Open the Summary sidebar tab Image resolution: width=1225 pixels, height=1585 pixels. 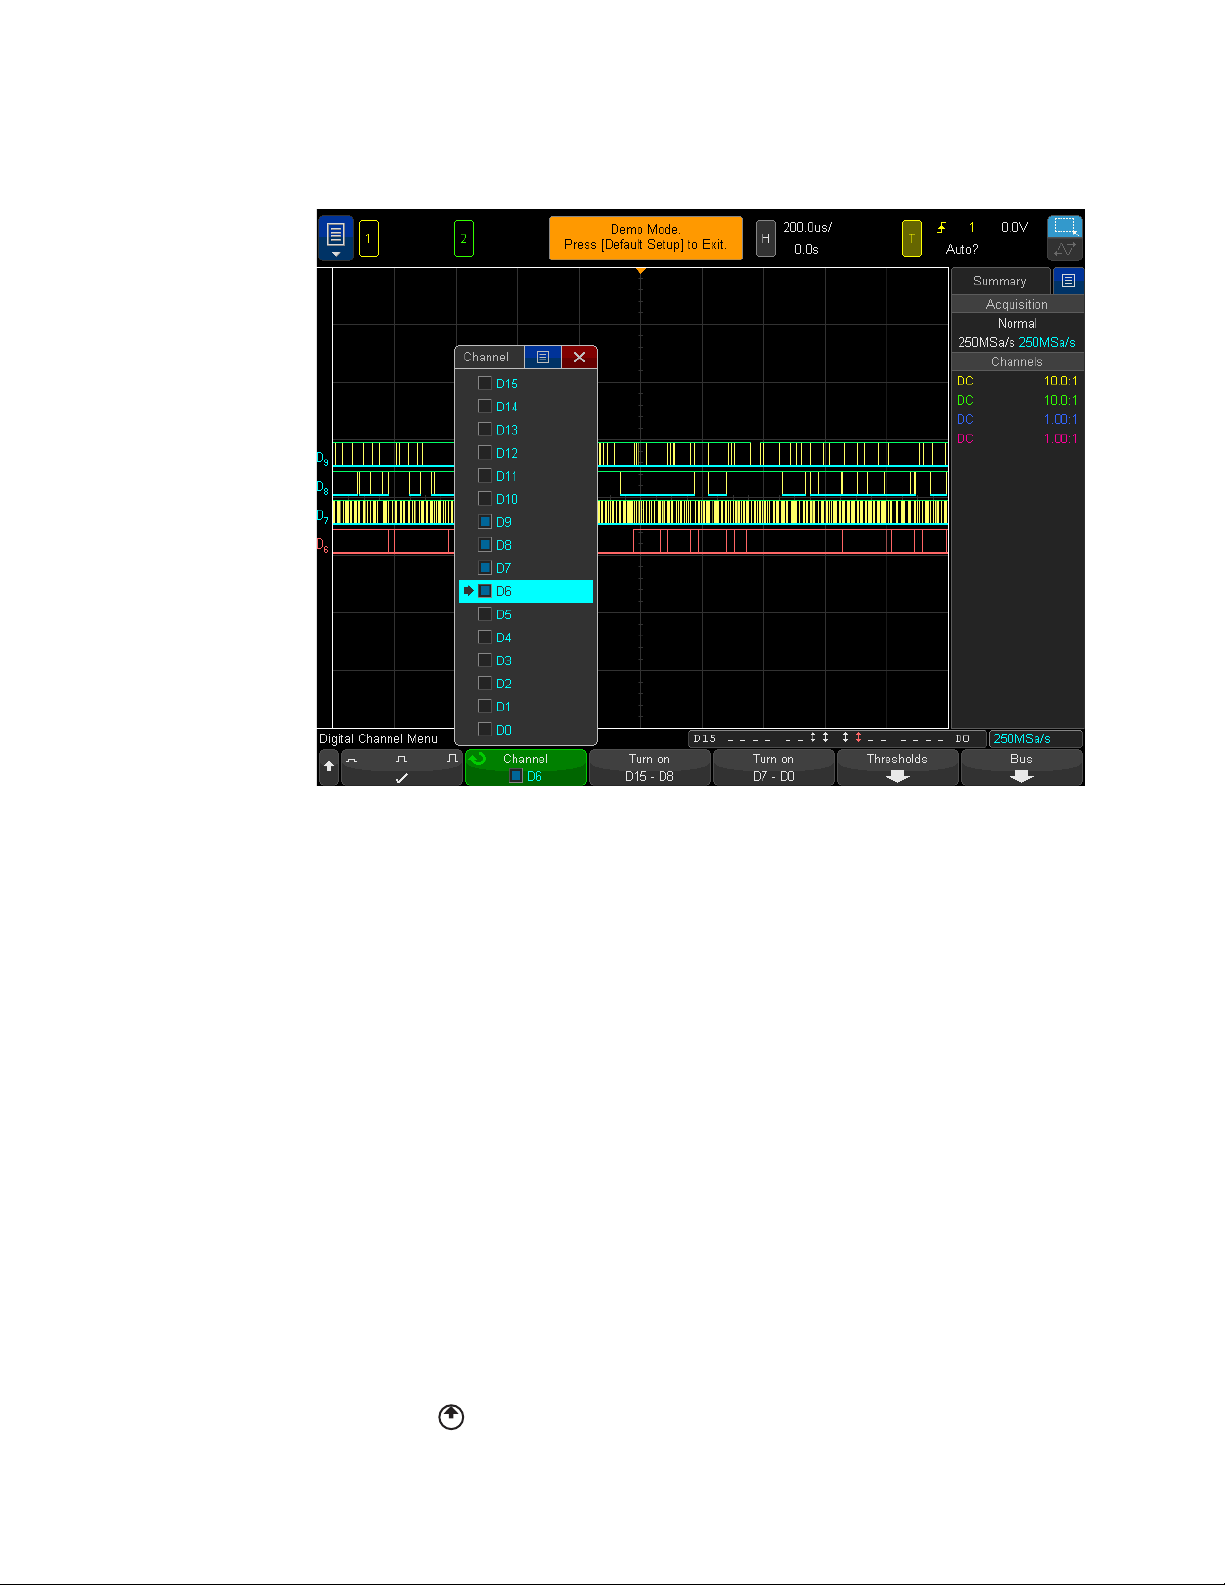[1000, 281]
